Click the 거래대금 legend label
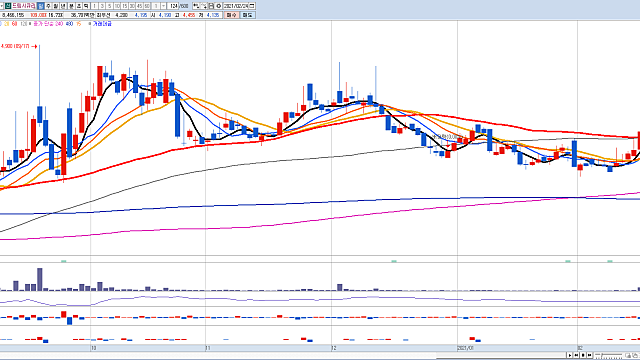 pyautogui.click(x=102, y=24)
